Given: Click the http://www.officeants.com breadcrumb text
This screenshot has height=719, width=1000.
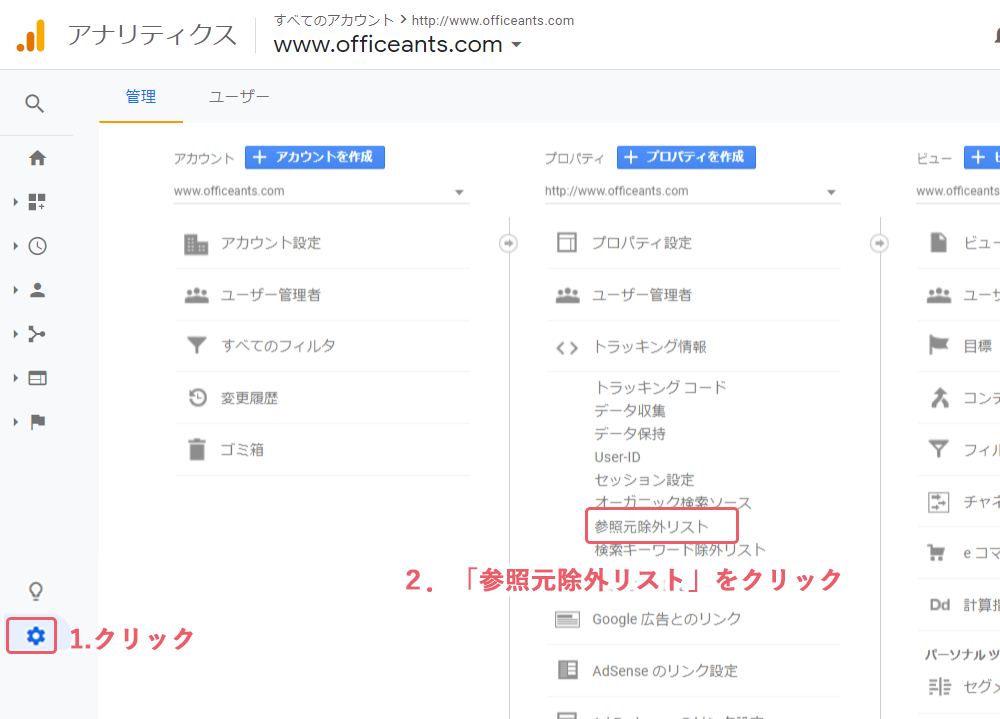Looking at the screenshot, I should [x=492, y=20].
